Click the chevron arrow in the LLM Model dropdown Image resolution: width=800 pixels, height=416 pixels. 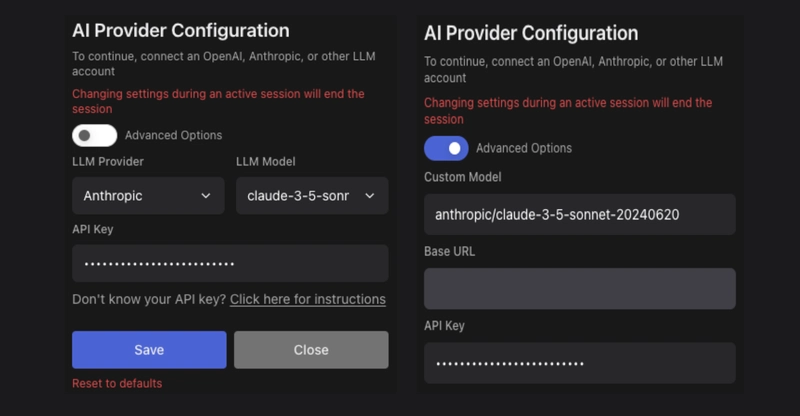pyautogui.click(x=370, y=196)
